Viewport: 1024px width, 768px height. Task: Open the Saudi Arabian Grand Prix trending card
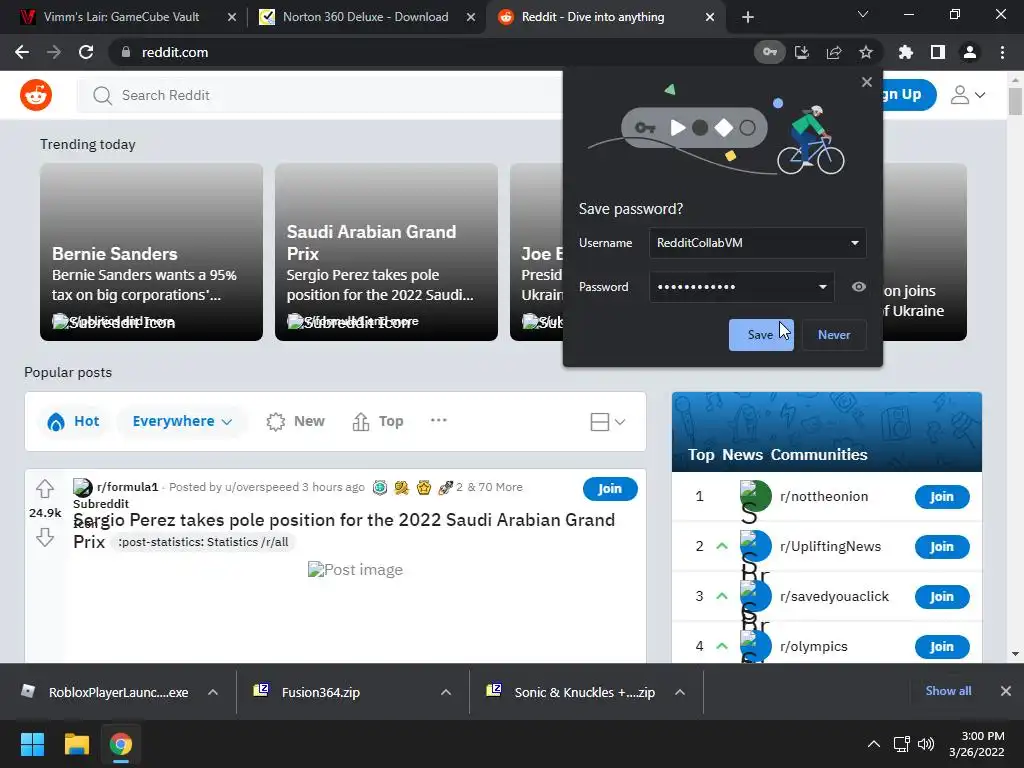point(387,252)
